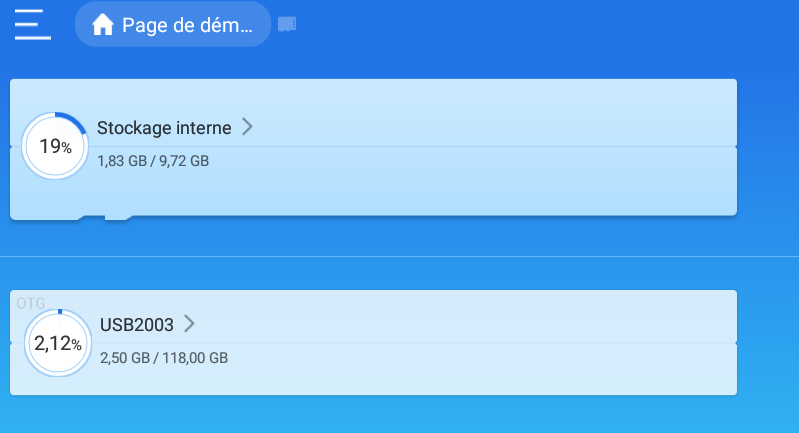Expand USB2003 chevron arrow
799x433 pixels.
[189, 324]
